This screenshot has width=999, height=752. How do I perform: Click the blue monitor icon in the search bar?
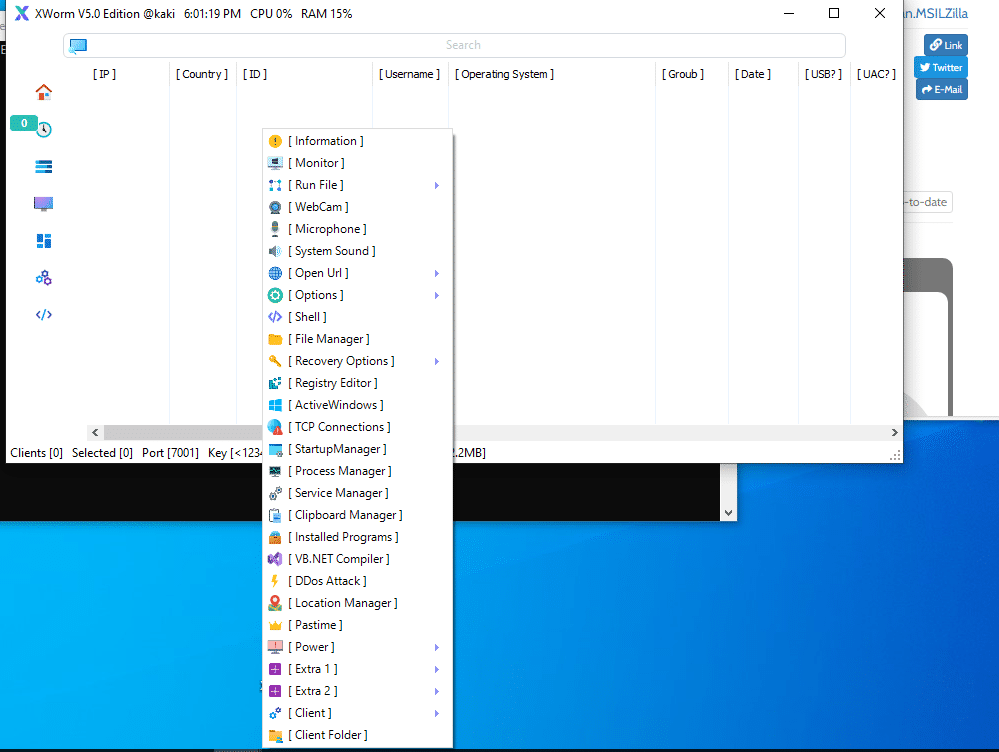(x=78, y=45)
